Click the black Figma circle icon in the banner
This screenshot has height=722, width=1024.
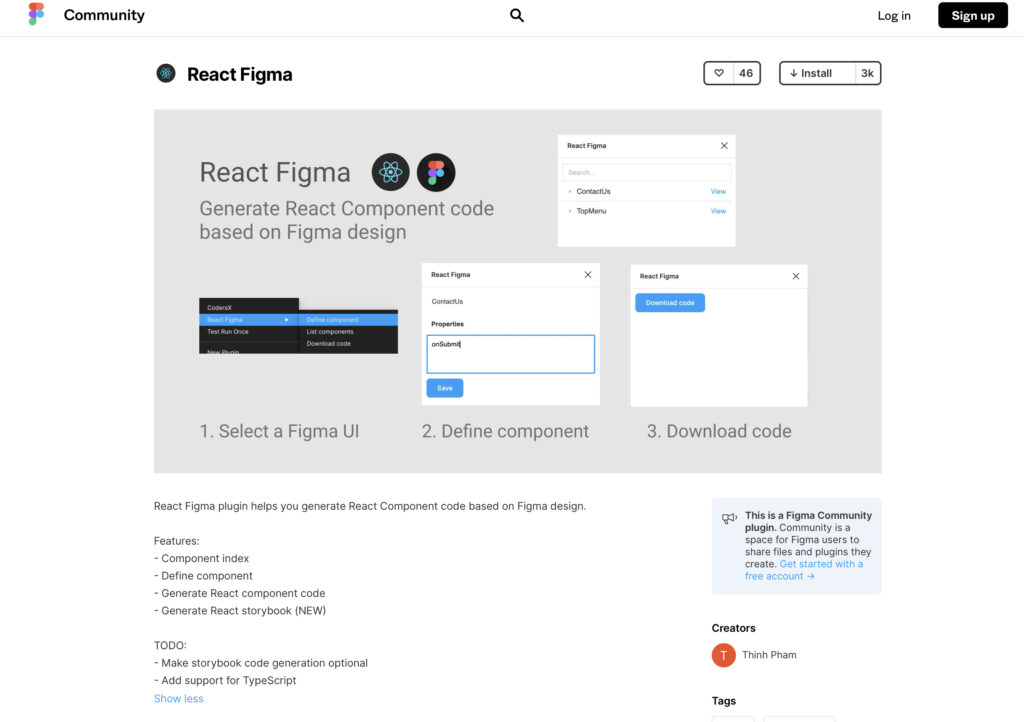click(436, 172)
